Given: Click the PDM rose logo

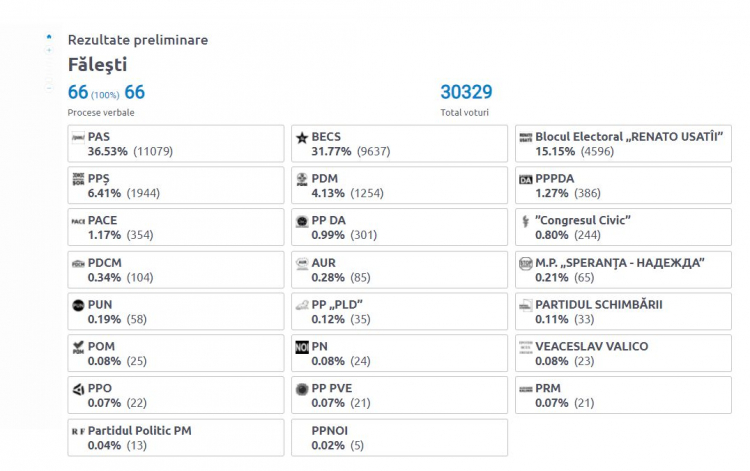Looking at the screenshot, I should [x=302, y=180].
